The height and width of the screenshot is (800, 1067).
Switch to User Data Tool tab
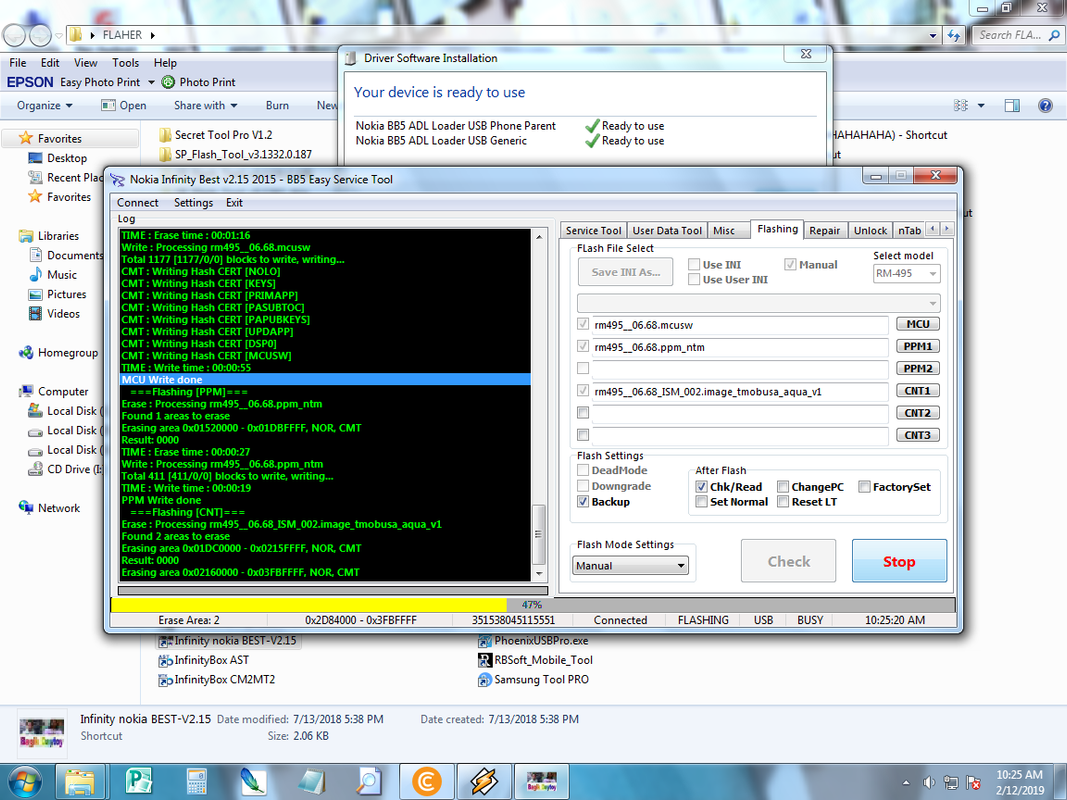tap(667, 231)
